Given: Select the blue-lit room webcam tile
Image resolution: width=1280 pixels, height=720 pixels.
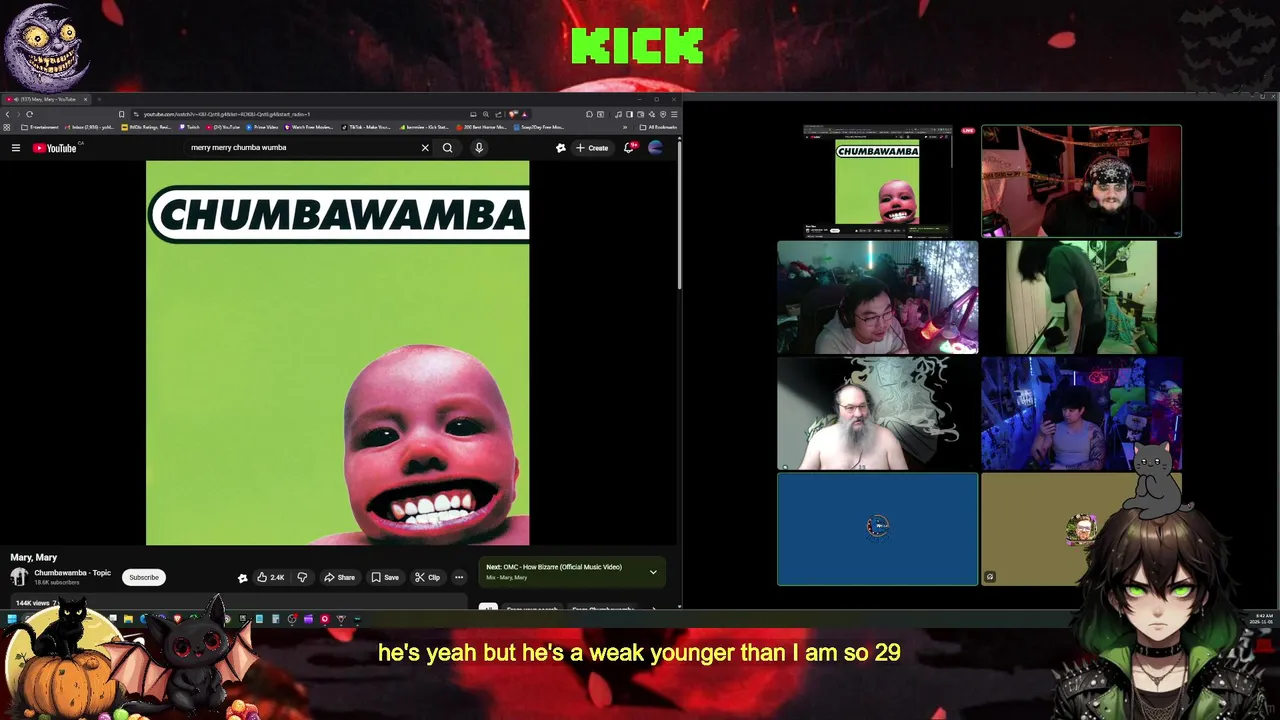Looking at the screenshot, I should coord(1081,413).
